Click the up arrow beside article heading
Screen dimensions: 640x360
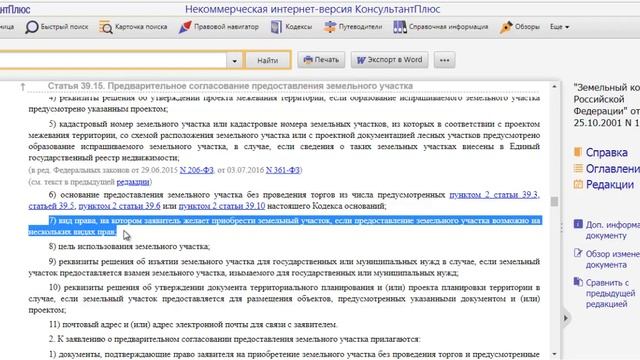pyautogui.click(x=23, y=87)
